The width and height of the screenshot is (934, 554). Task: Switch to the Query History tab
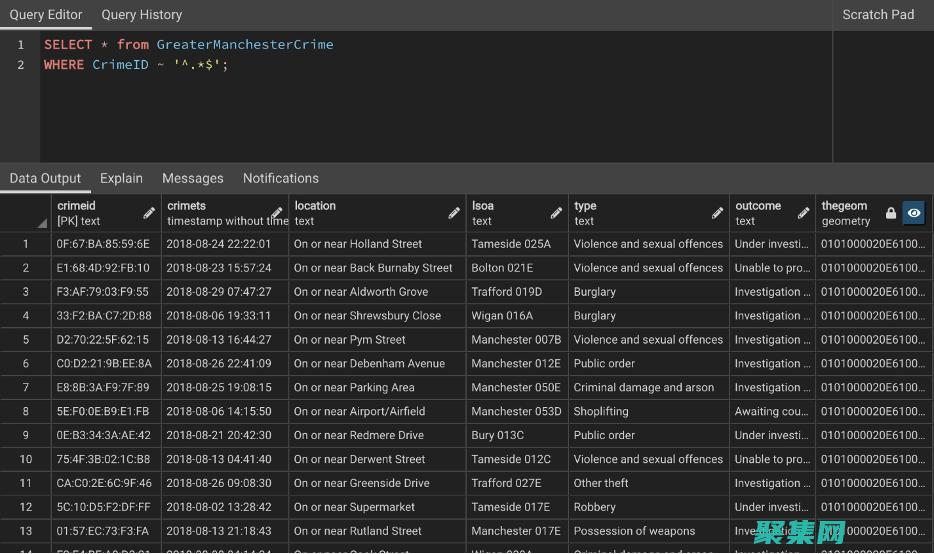[x=141, y=15]
